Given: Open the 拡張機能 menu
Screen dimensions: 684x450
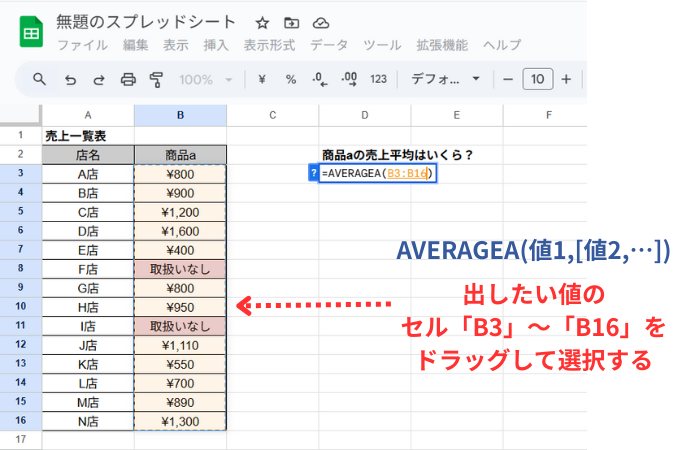Looking at the screenshot, I should point(442,45).
